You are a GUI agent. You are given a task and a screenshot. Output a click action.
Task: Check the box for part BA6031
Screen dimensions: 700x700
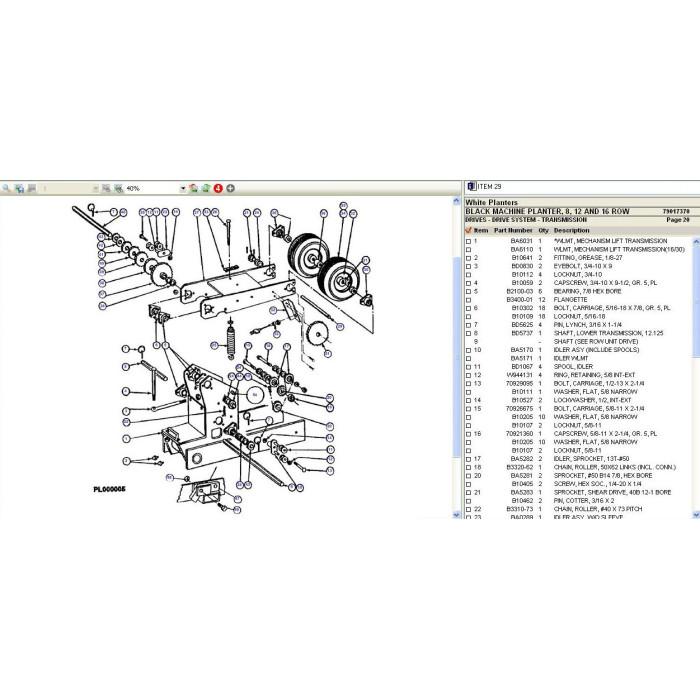468,241
